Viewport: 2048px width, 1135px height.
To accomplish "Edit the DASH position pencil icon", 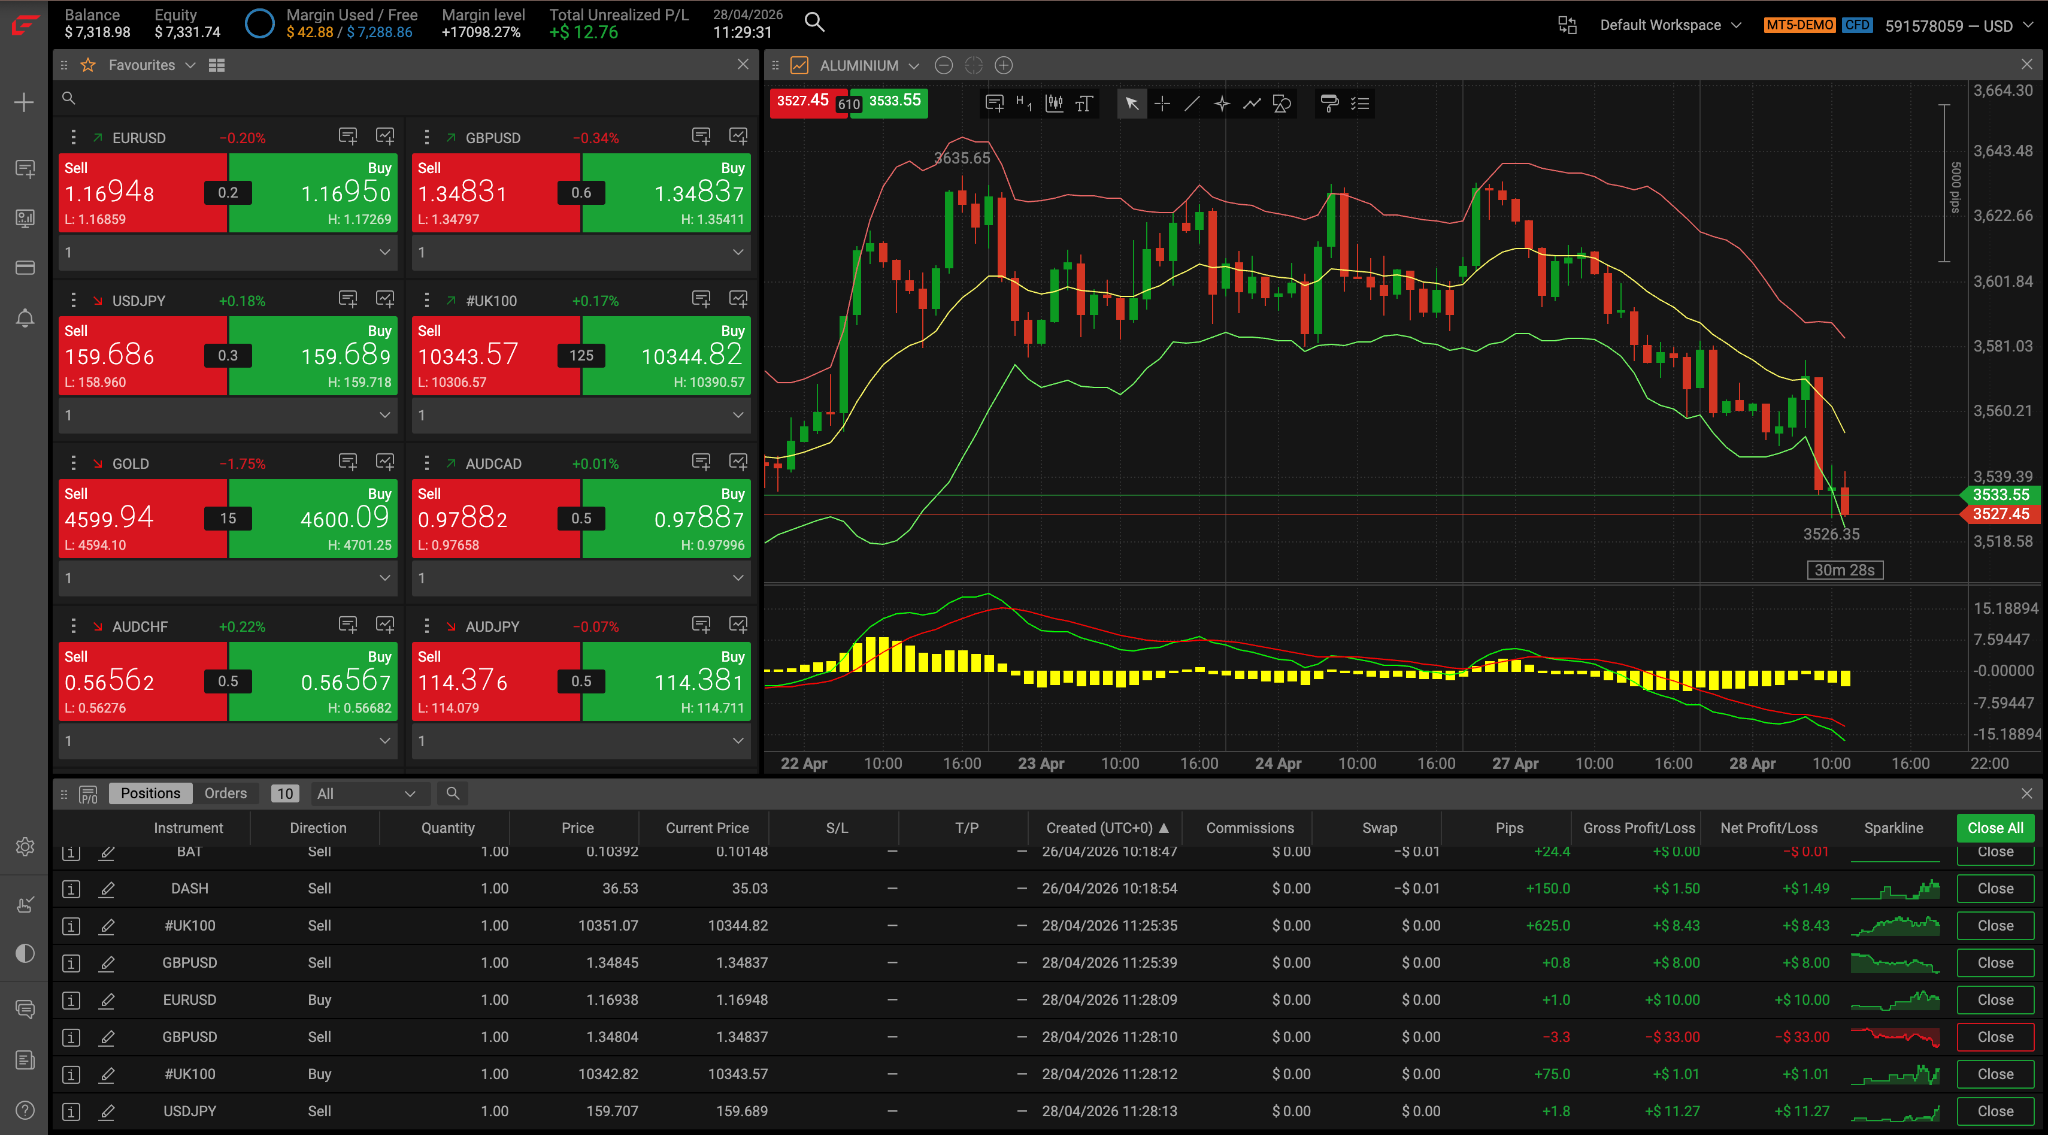I will [x=107, y=888].
